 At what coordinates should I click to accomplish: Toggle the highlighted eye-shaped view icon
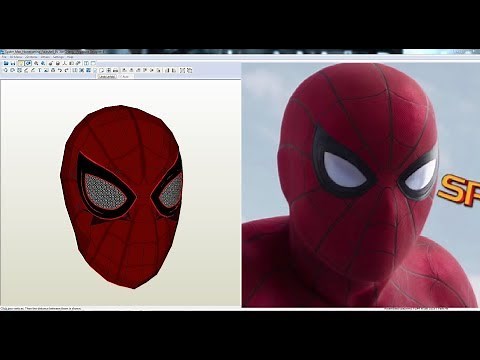[28, 63]
